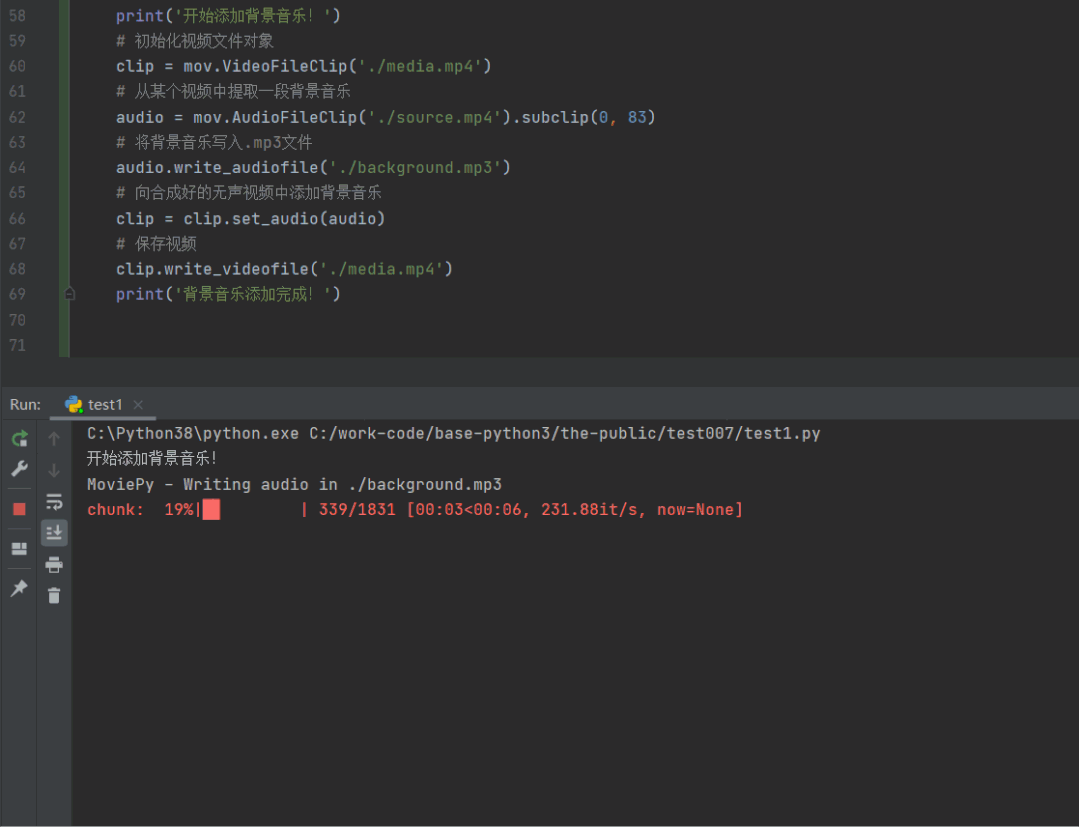Close the test1 run tab
This screenshot has height=827, width=1079.
pos(138,405)
